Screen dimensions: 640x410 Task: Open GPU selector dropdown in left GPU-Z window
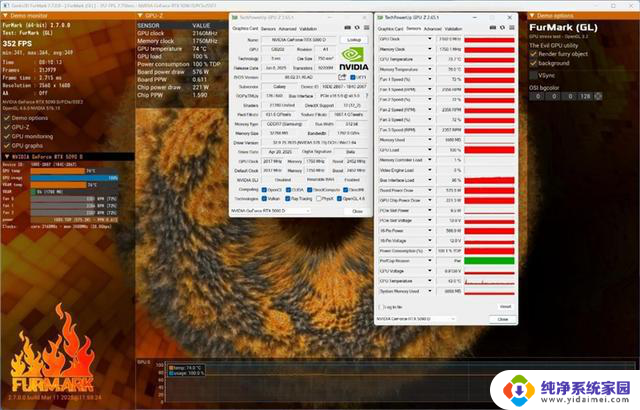(271, 211)
